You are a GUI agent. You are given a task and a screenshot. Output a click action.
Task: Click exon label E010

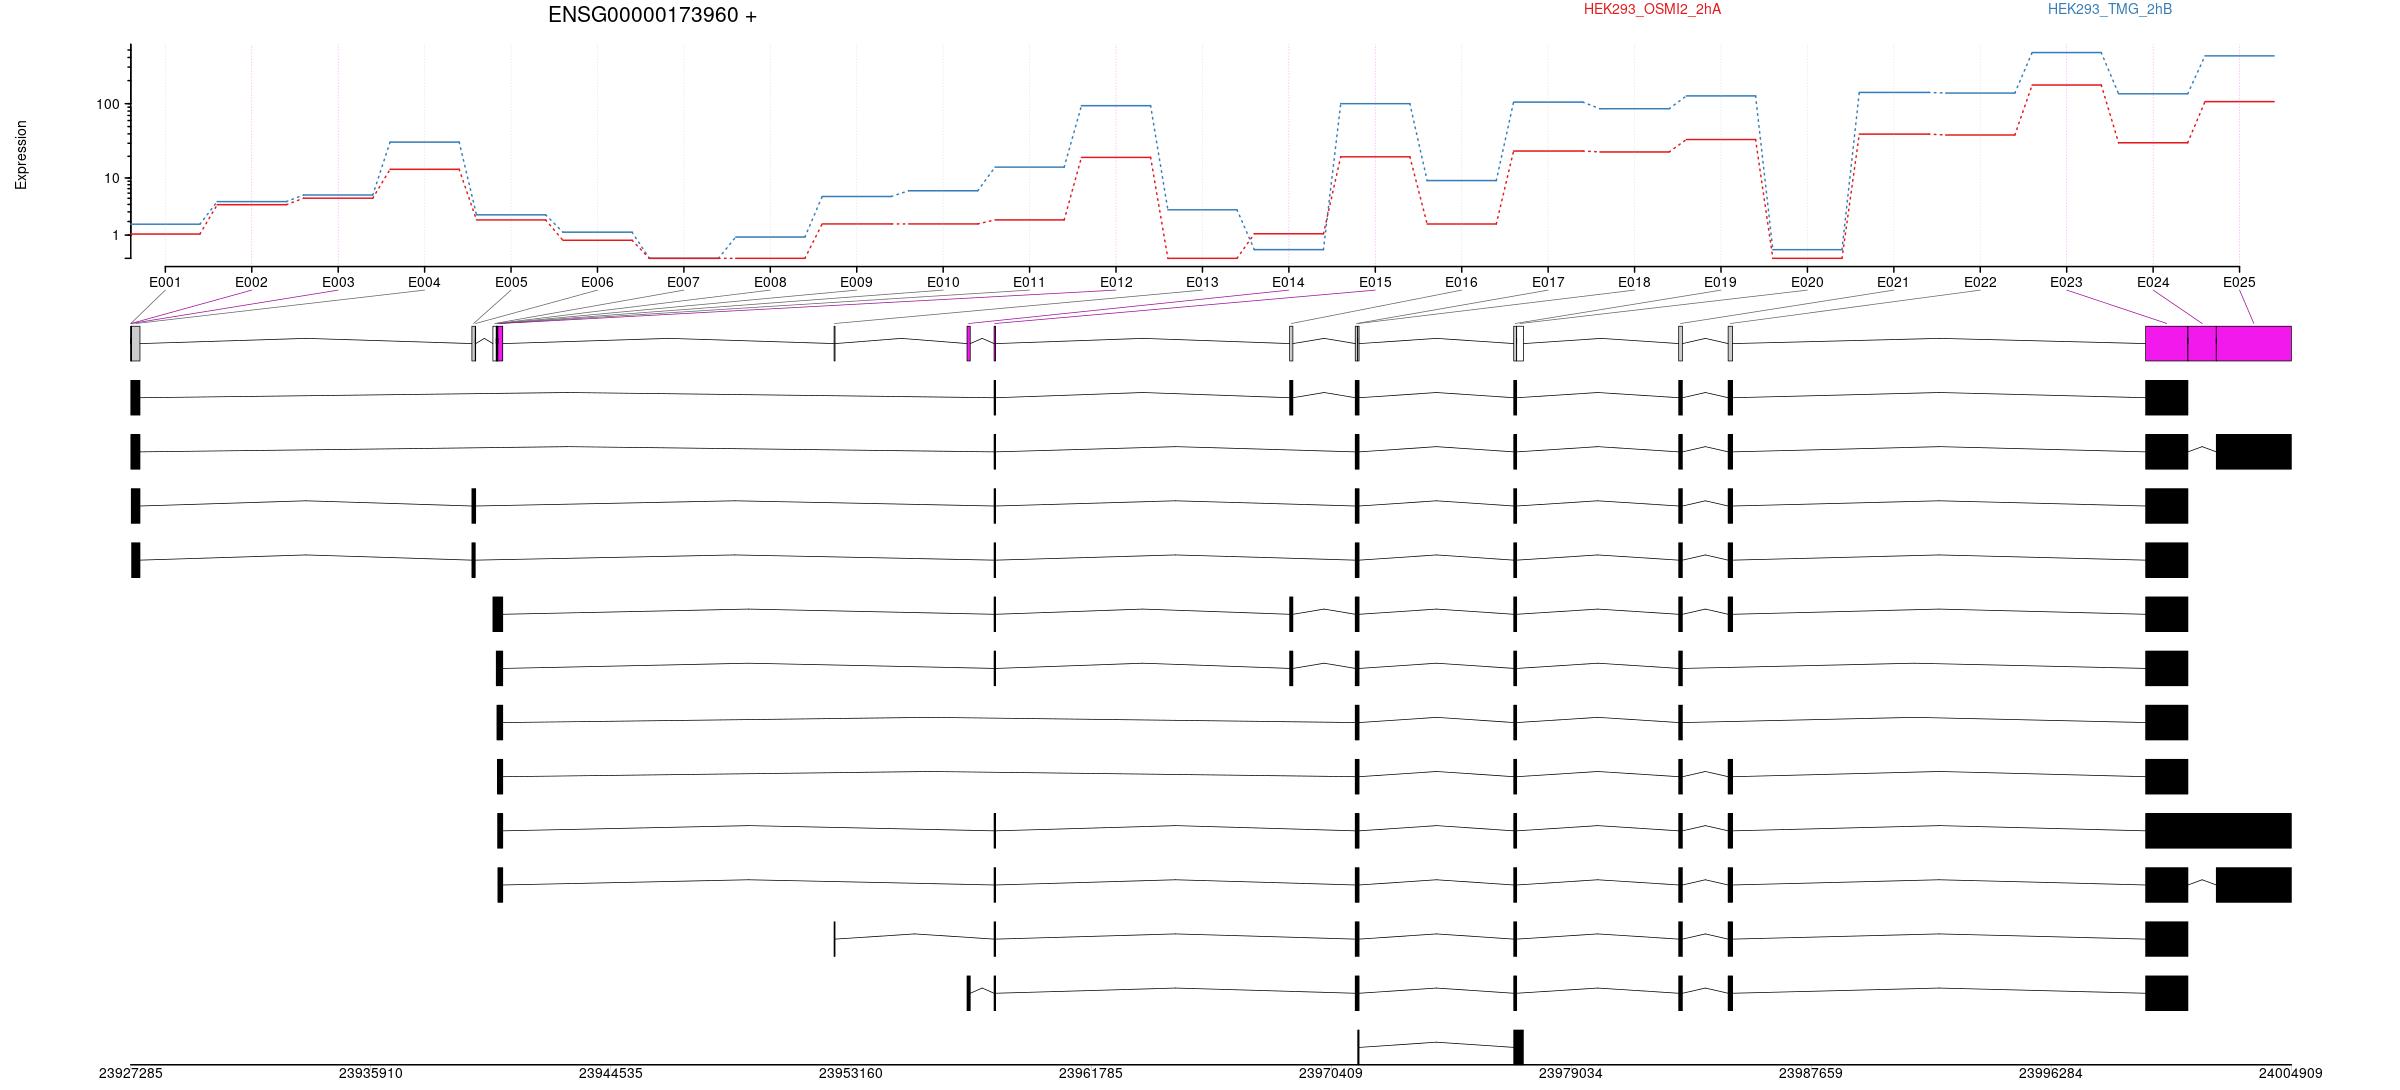click(943, 282)
